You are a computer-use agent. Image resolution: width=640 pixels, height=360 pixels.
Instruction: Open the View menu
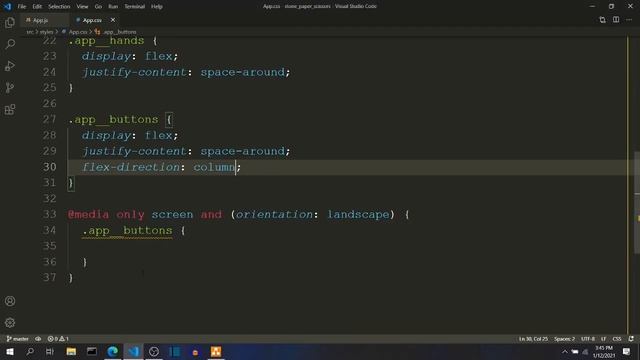point(82,7)
